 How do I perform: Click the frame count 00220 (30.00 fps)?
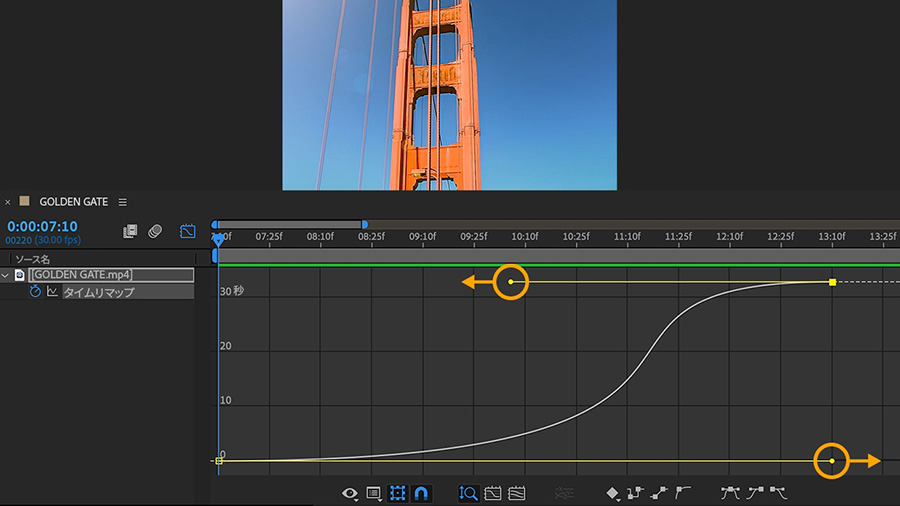pyautogui.click(x=43, y=240)
